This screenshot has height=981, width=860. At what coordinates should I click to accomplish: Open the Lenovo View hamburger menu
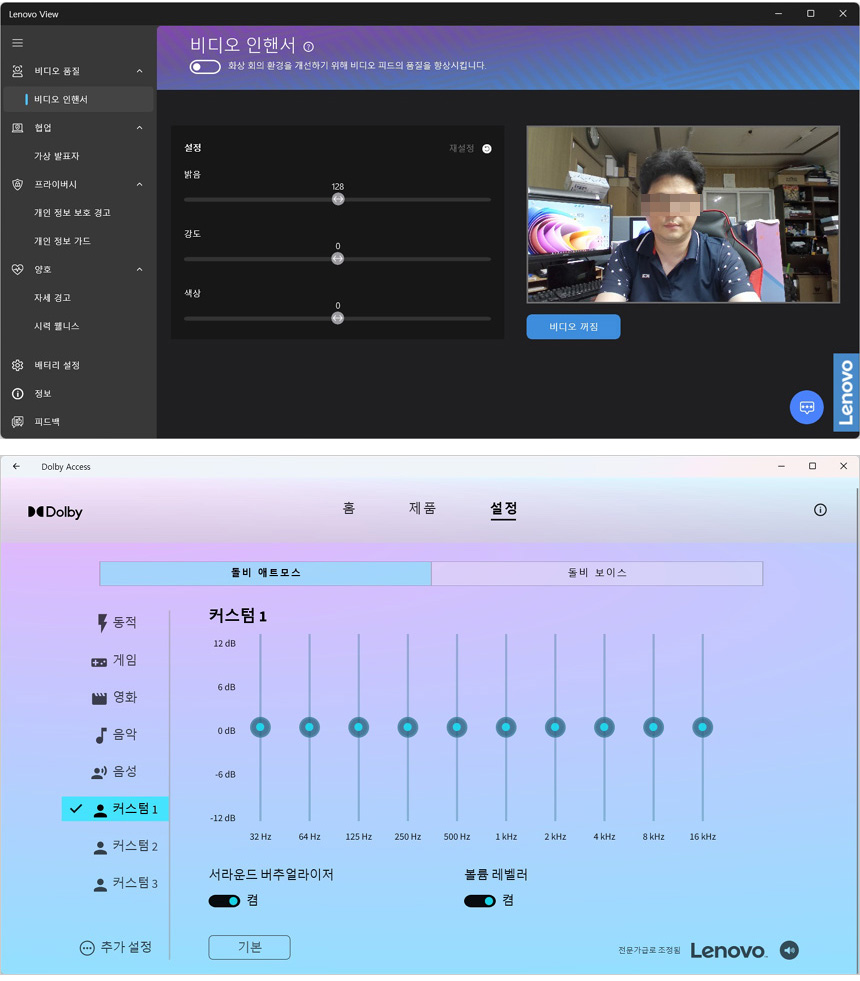(17, 43)
